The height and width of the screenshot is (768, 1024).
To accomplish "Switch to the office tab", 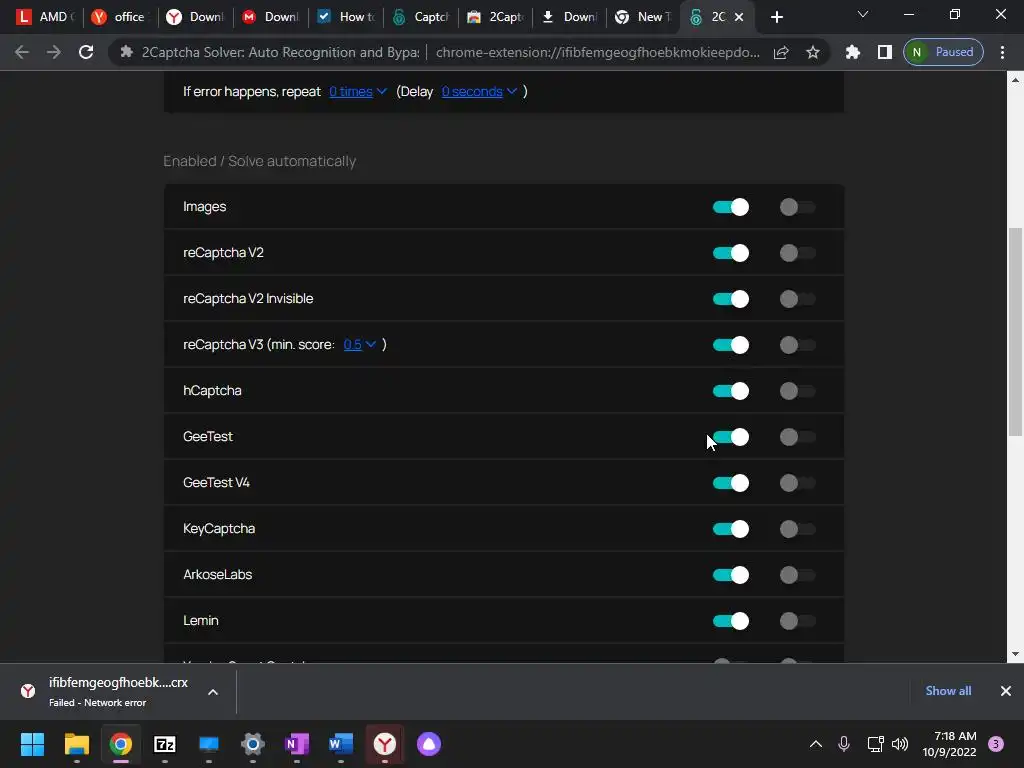I will coord(120,17).
